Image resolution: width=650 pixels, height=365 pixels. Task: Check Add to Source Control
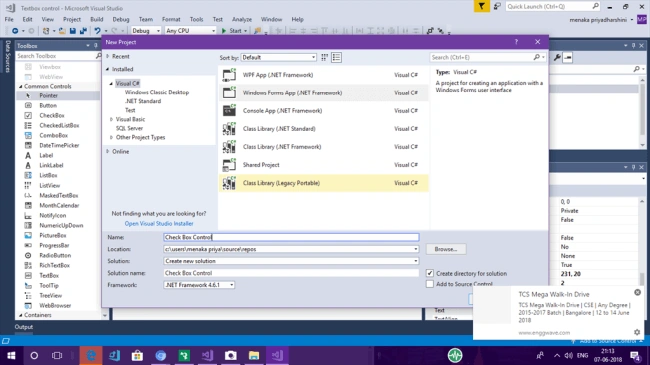coord(430,284)
